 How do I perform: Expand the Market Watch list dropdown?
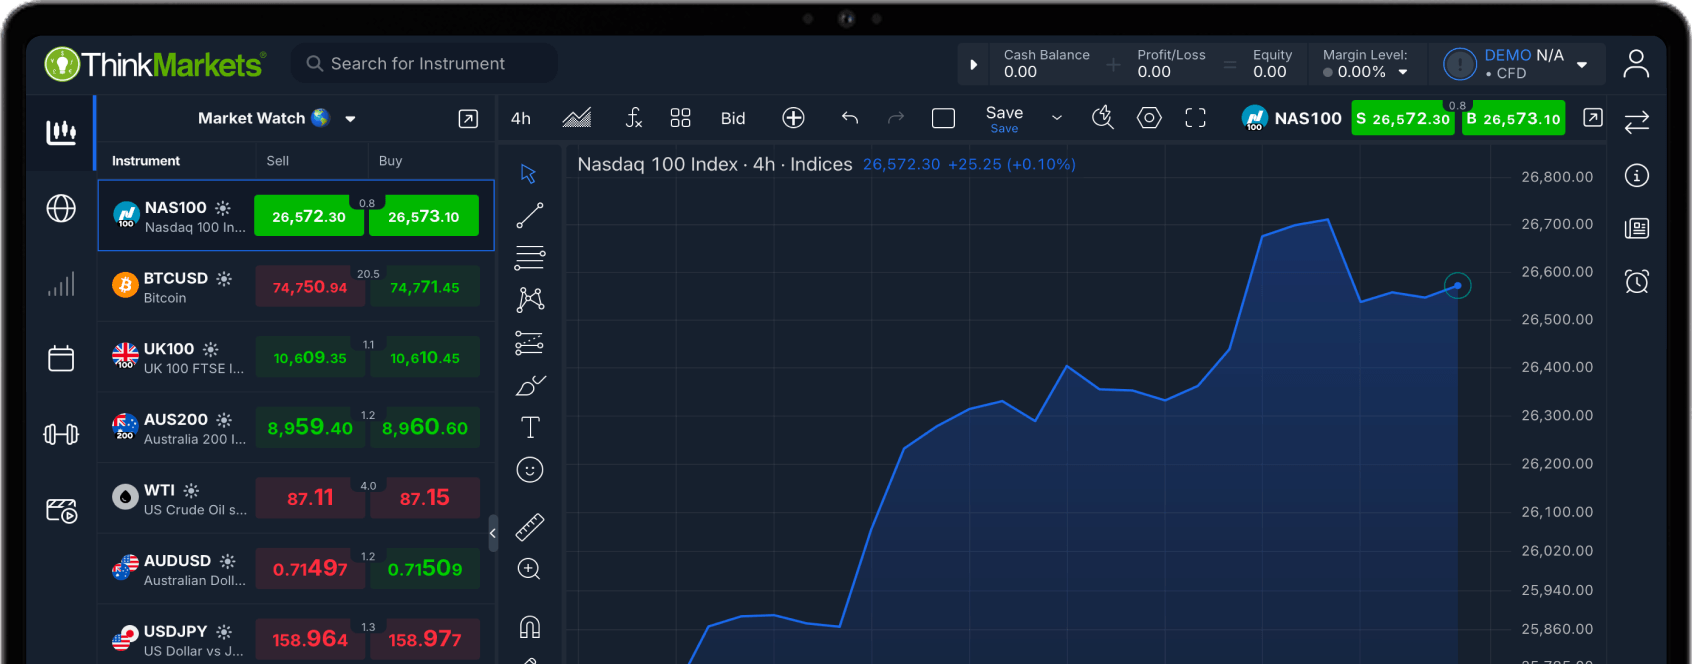pos(351,119)
